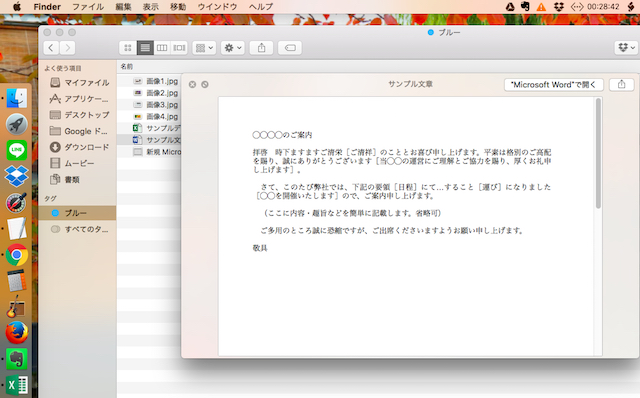Screen dimensions: 640x398
Task: Switch Finder to list view
Action: coord(145,48)
